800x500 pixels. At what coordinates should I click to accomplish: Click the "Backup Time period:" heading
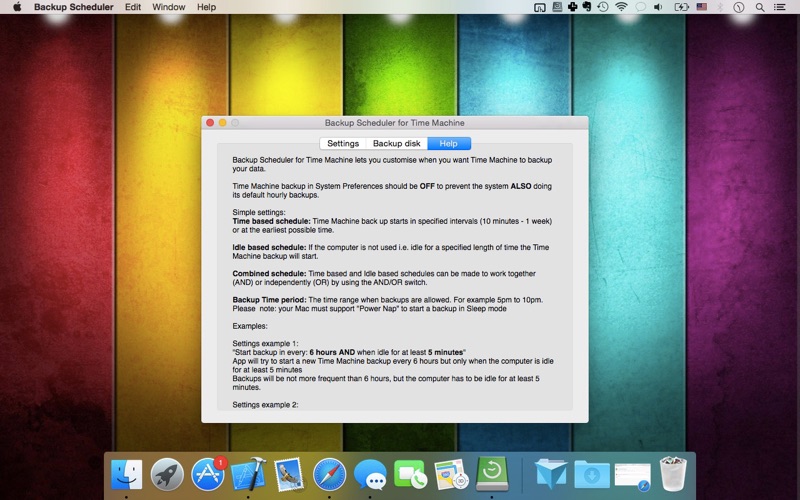click(269, 300)
